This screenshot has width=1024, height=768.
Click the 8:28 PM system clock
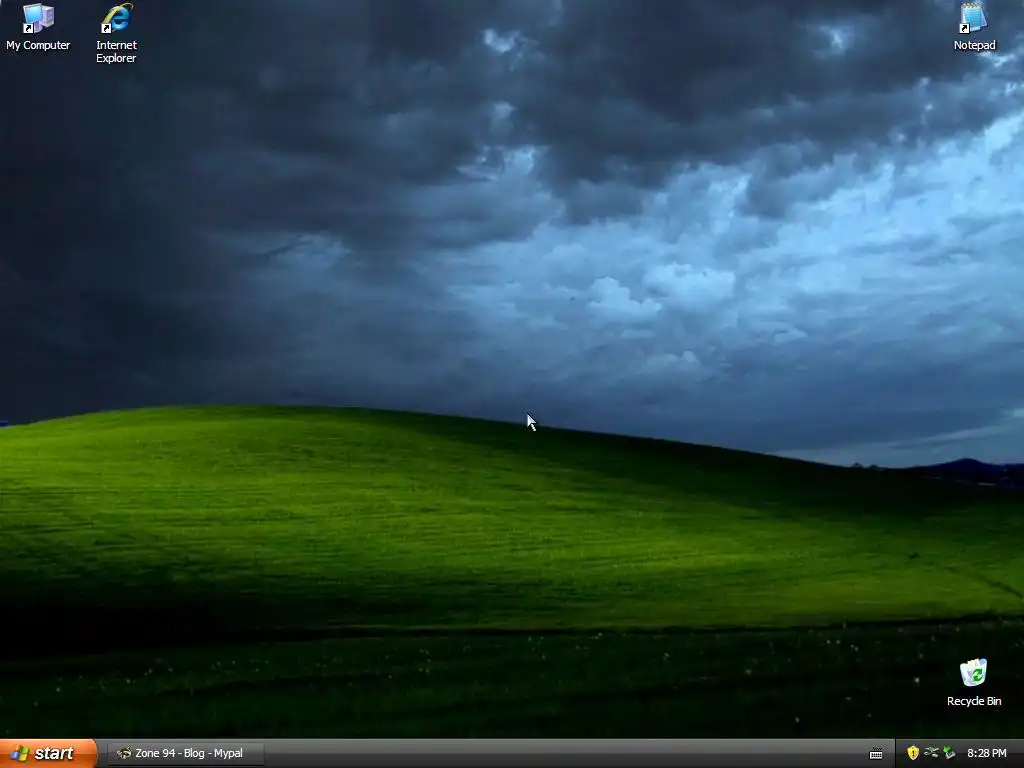point(987,753)
